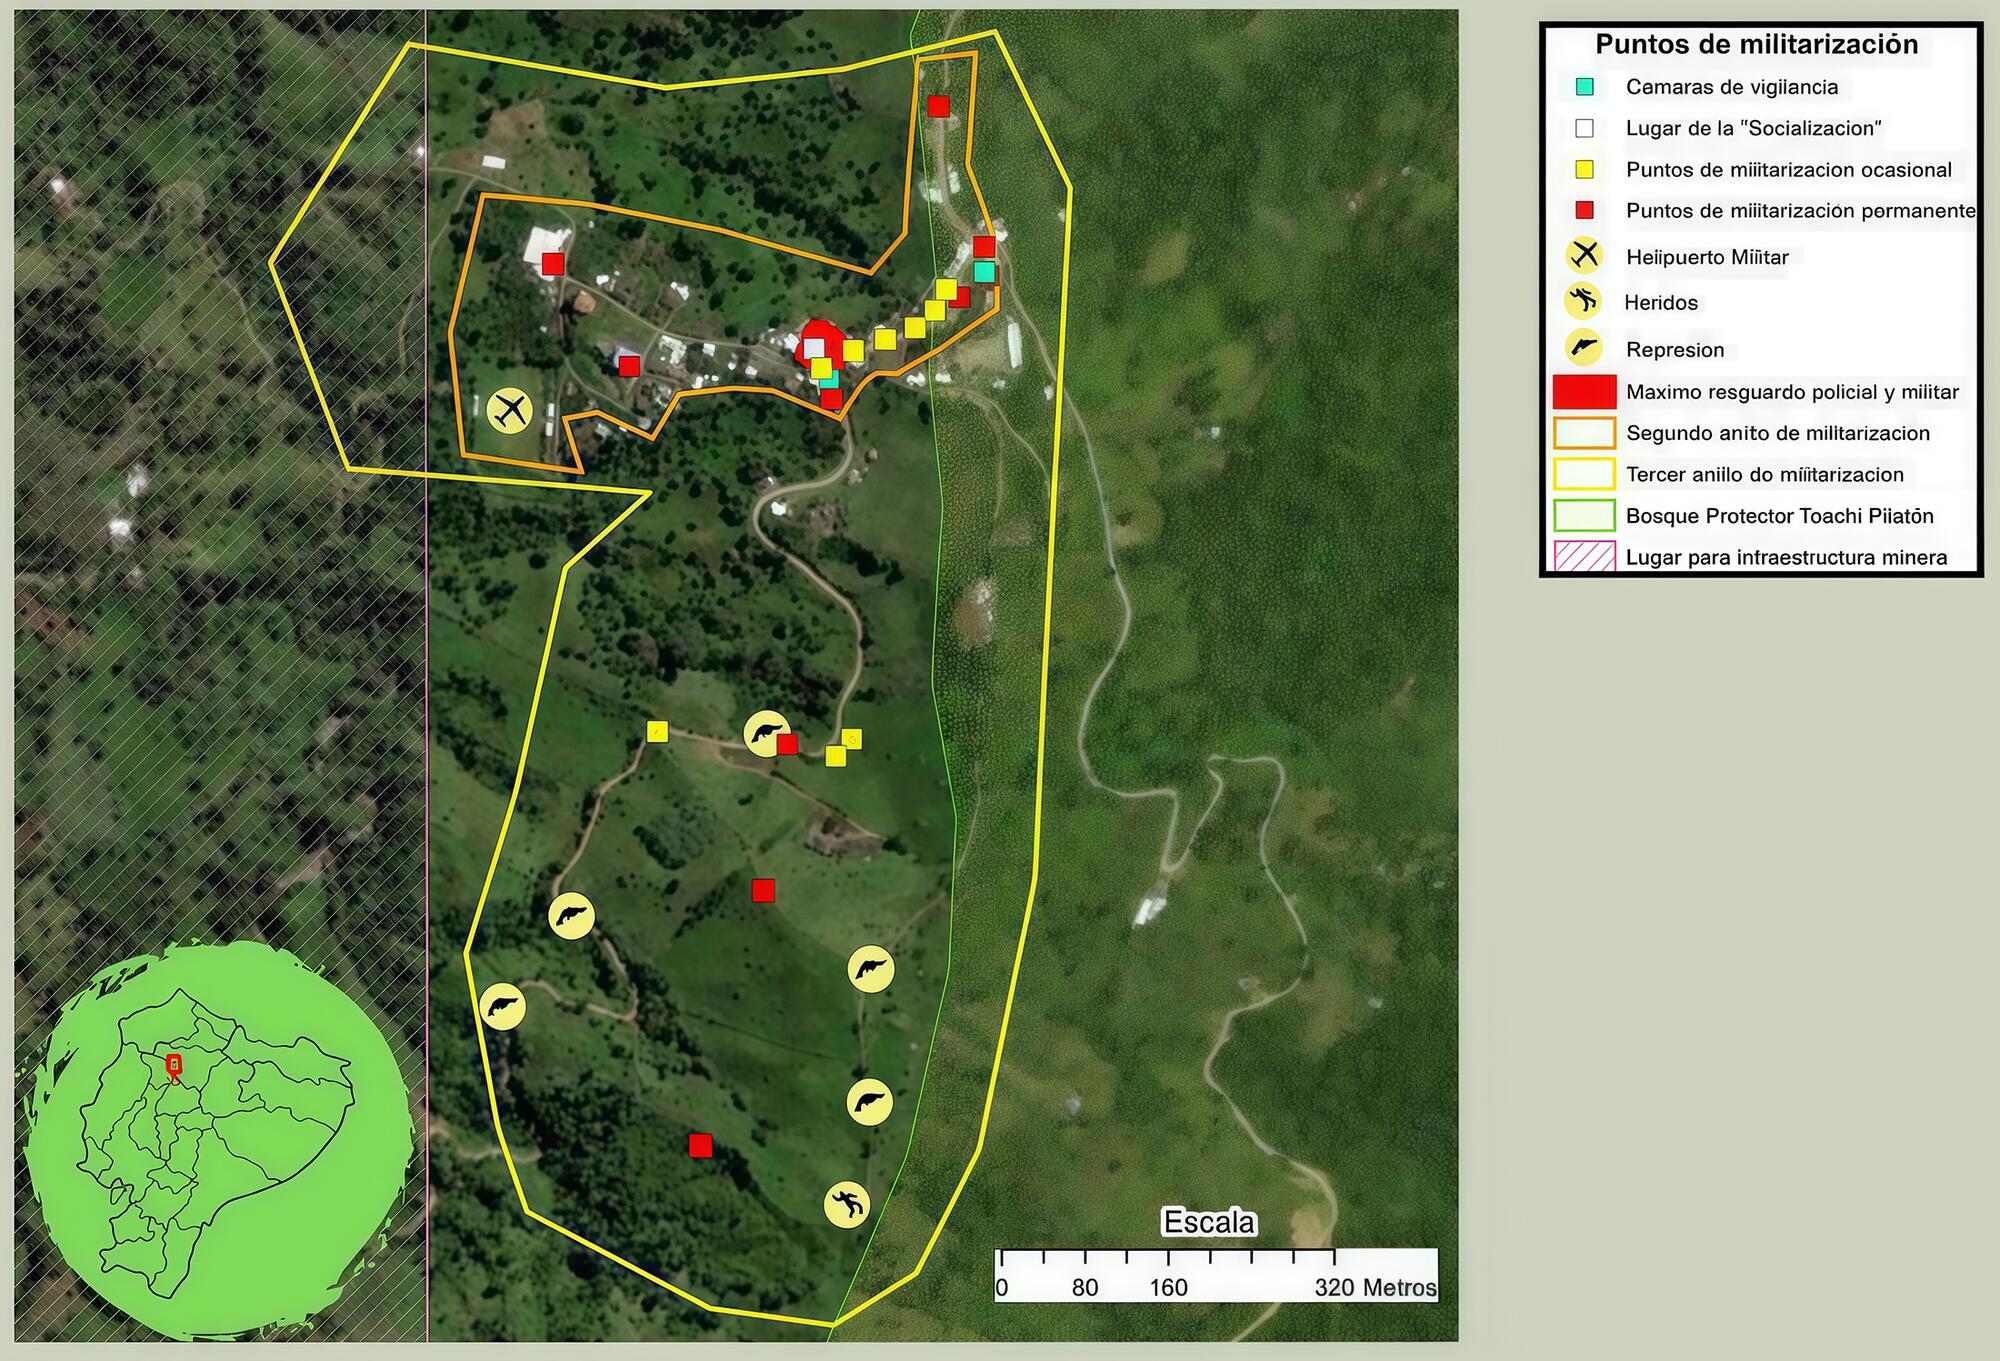Image resolution: width=2000 pixels, height=1361 pixels.
Task: Click the topmost red permanent militarization square
Action: tap(938, 106)
